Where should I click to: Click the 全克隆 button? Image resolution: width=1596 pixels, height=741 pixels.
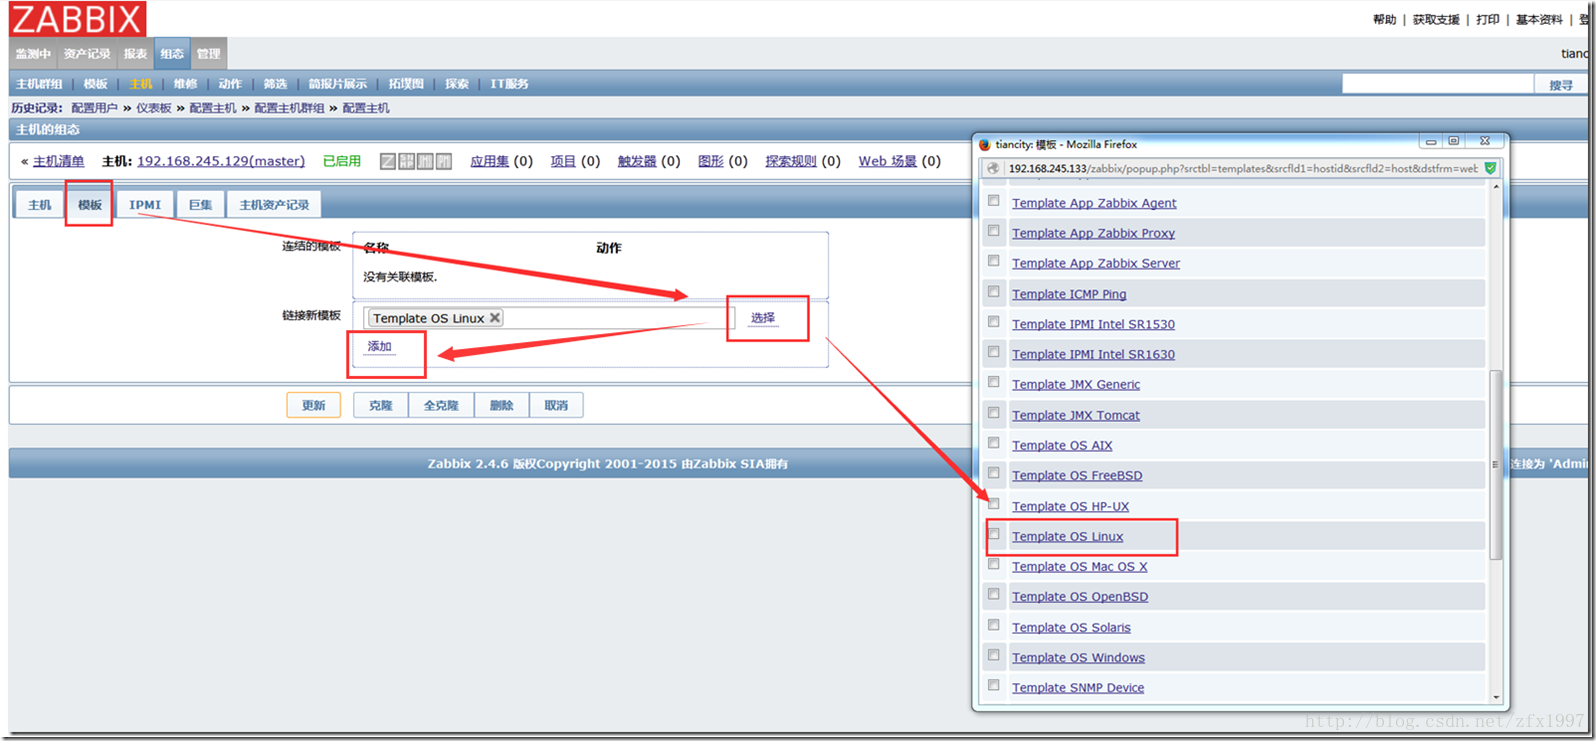click(x=441, y=405)
